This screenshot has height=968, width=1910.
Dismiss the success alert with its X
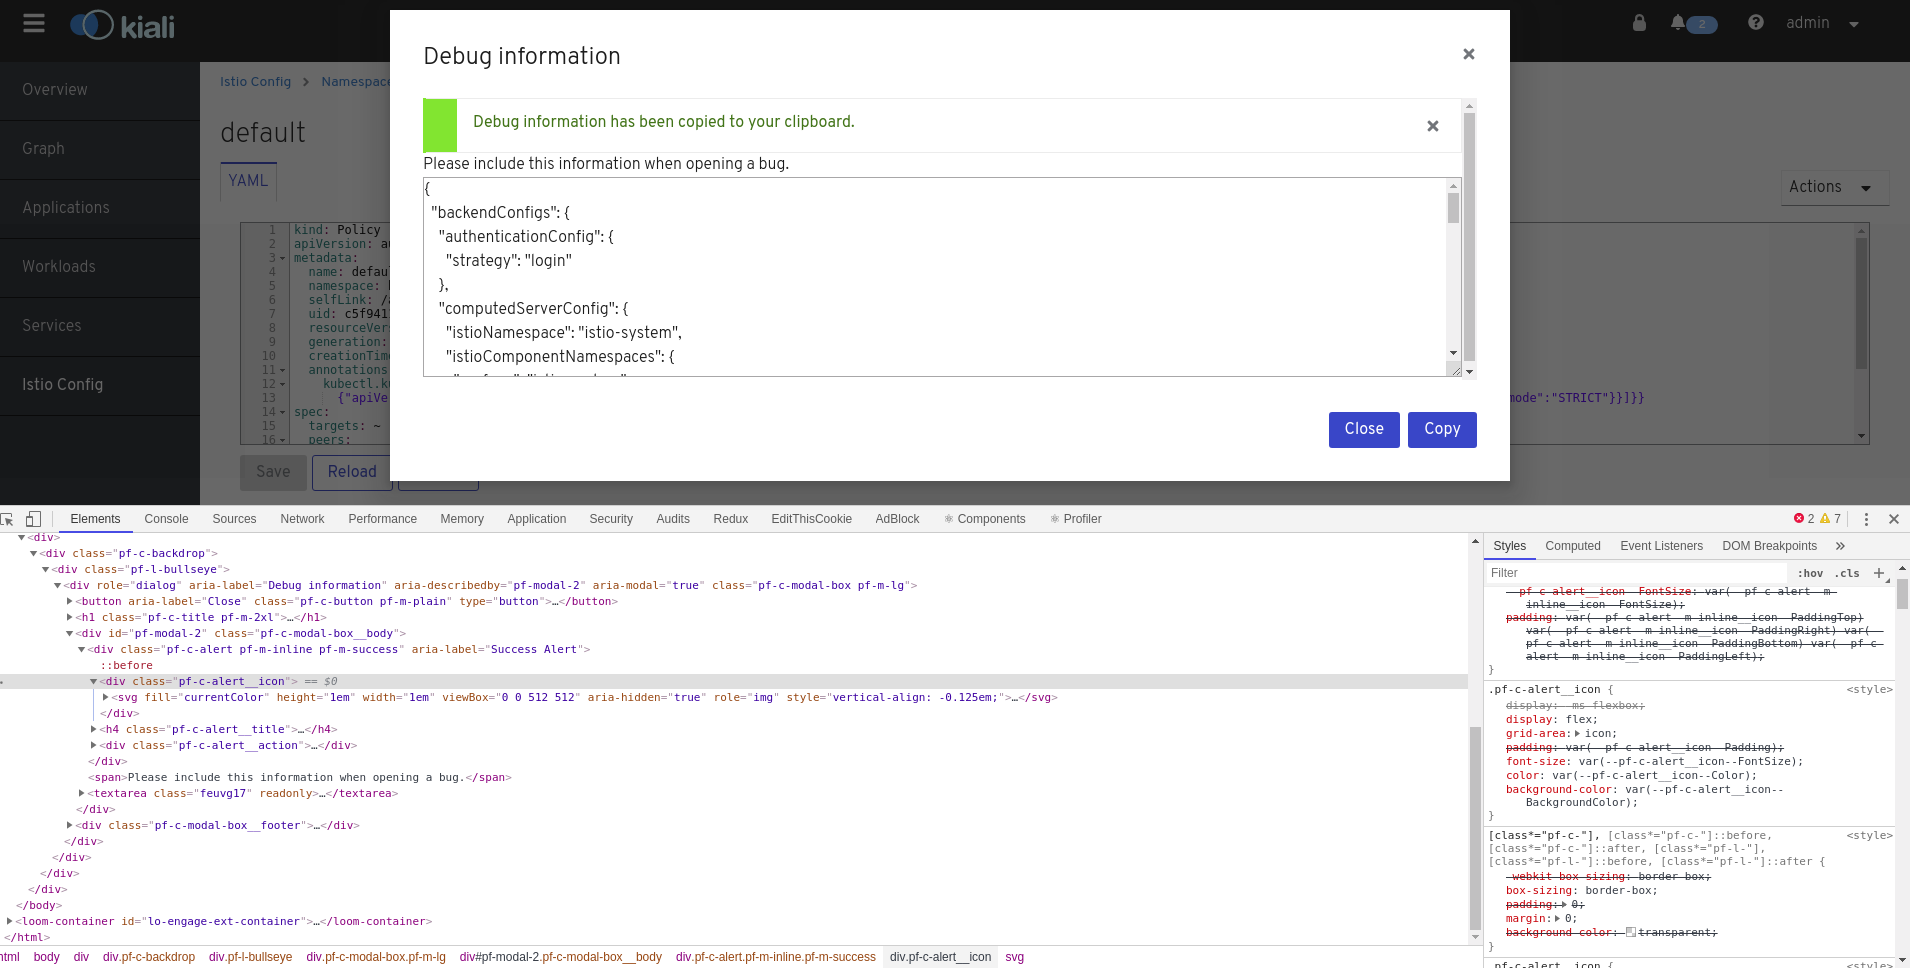pos(1432,126)
